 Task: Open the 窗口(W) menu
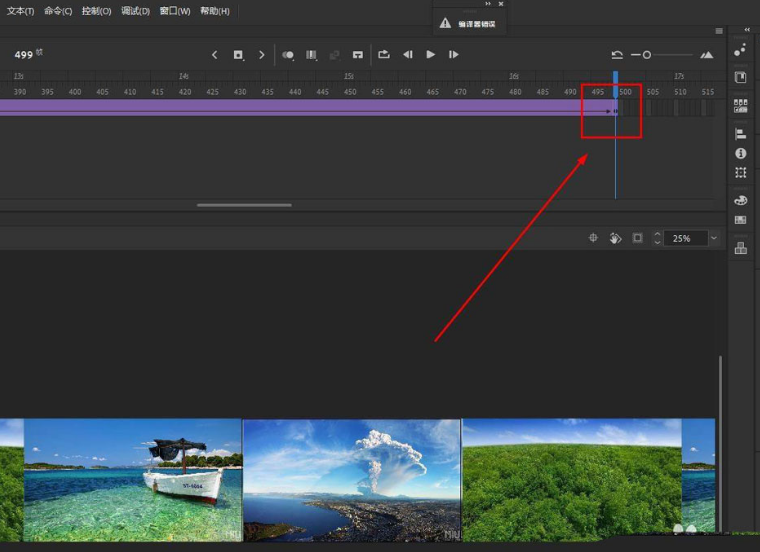pyautogui.click(x=175, y=11)
